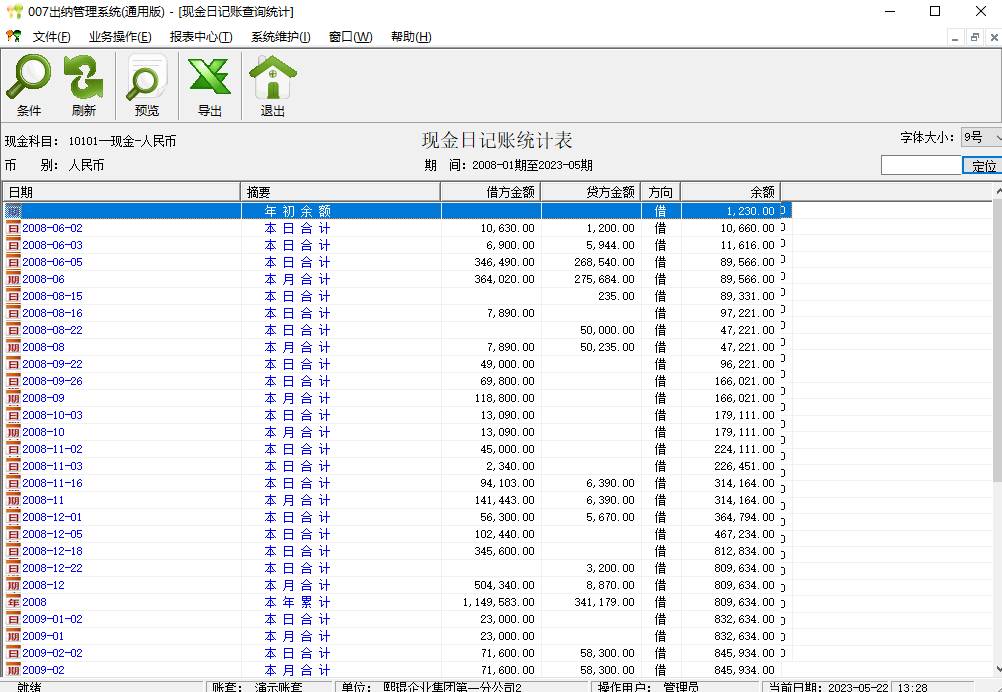The height and width of the screenshot is (692, 1002).
Task: Select the 2008-06-03 date link
Action: [x=52, y=245]
